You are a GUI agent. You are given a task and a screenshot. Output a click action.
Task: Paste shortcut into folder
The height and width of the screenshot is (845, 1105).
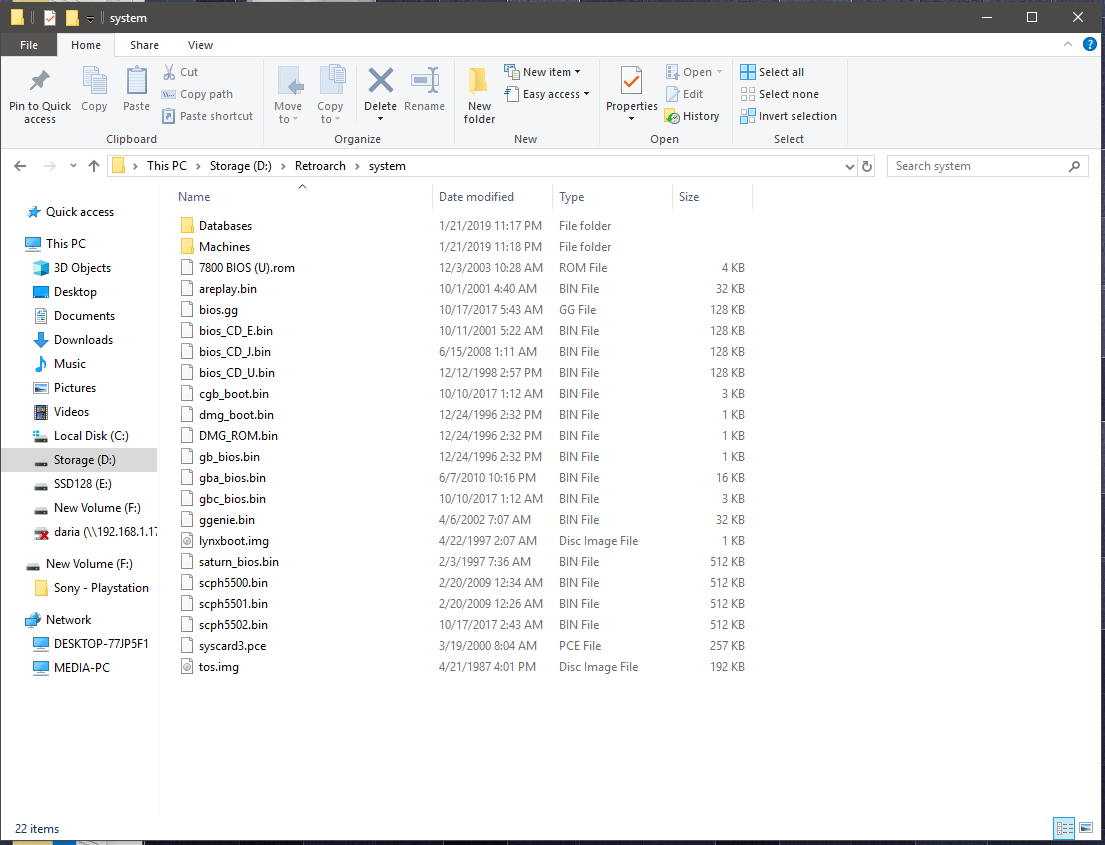point(207,116)
